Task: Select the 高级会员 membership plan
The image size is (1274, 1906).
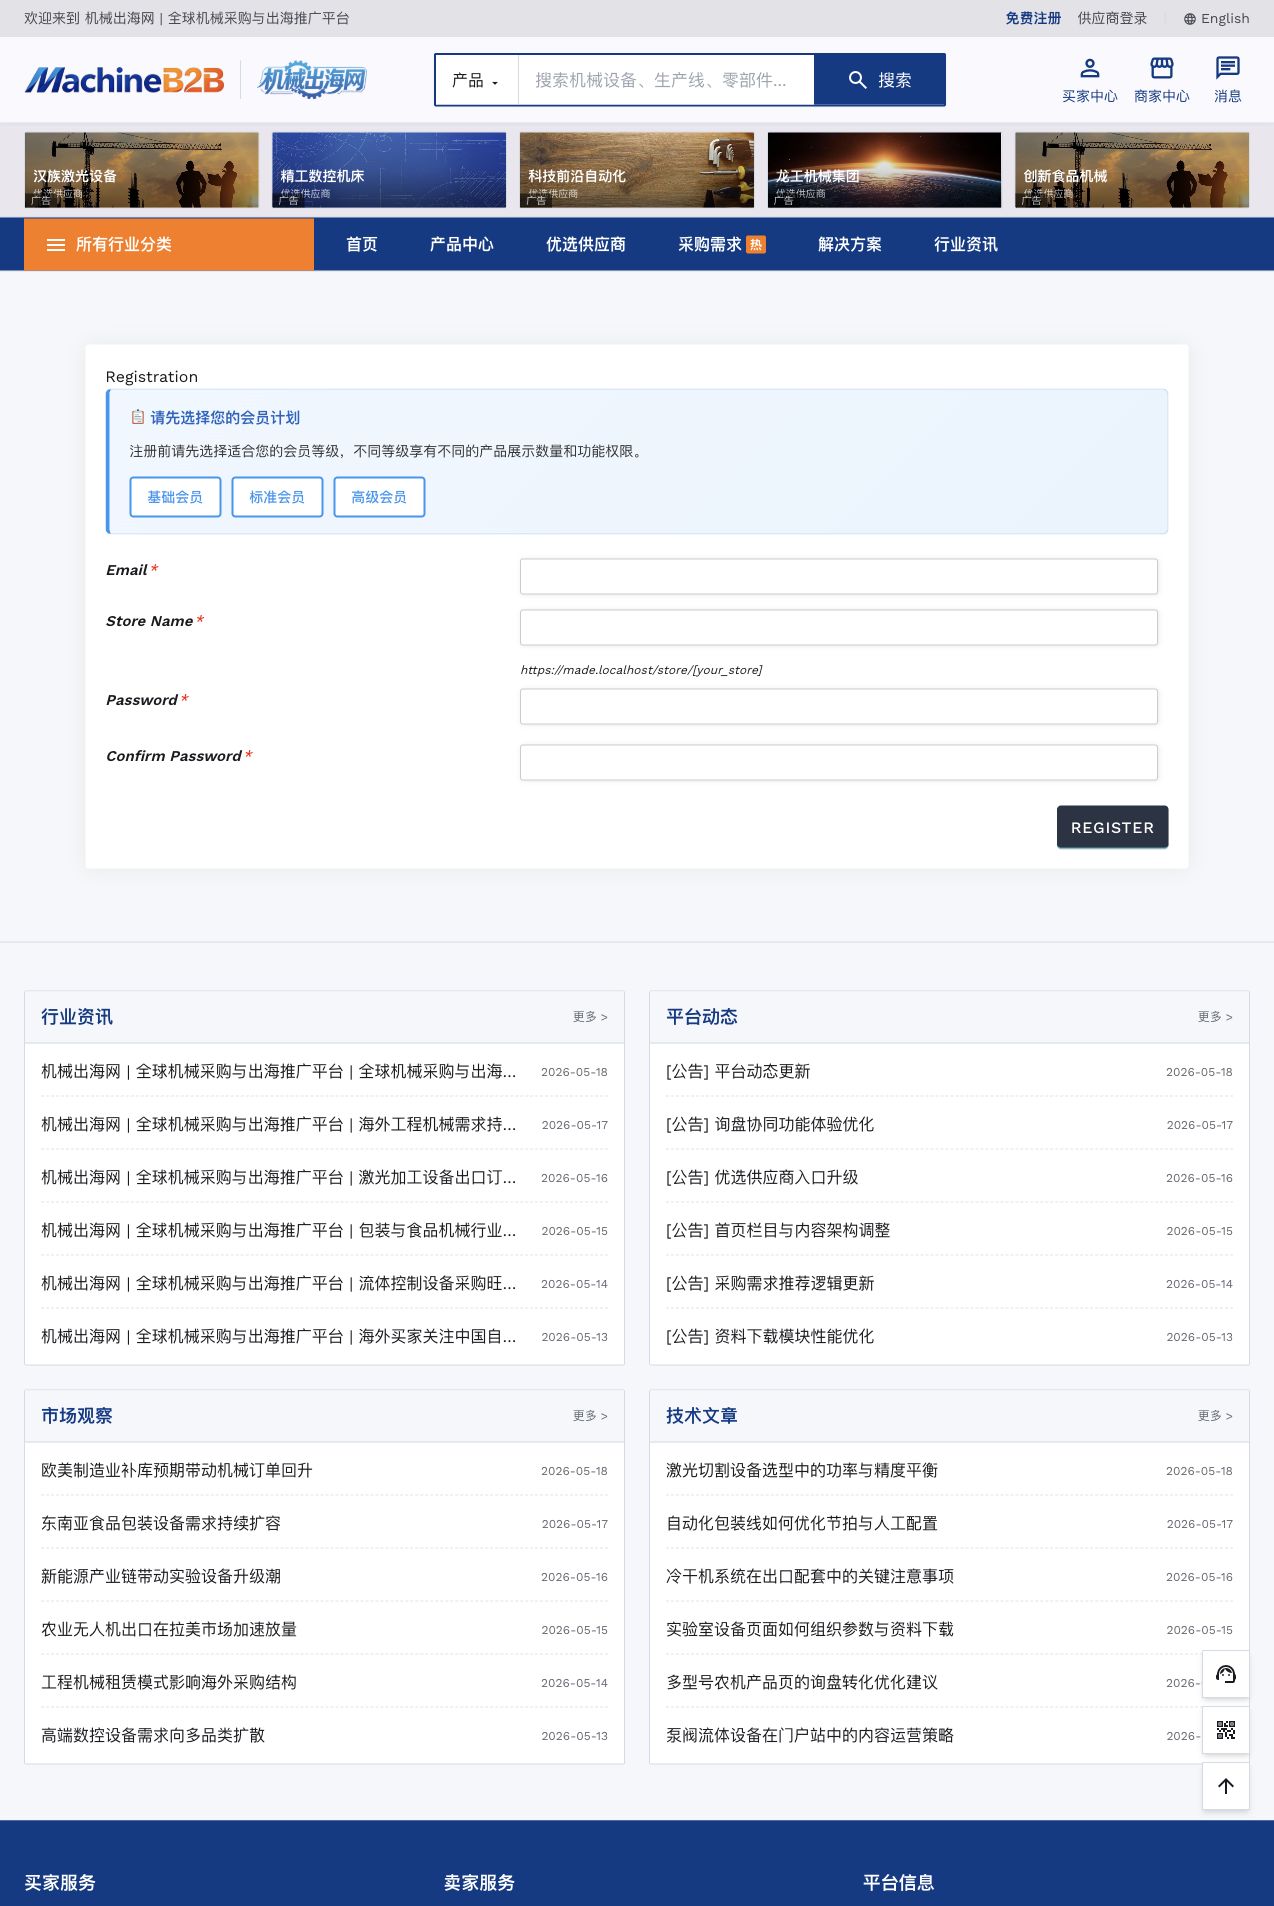Action: pos(379,497)
